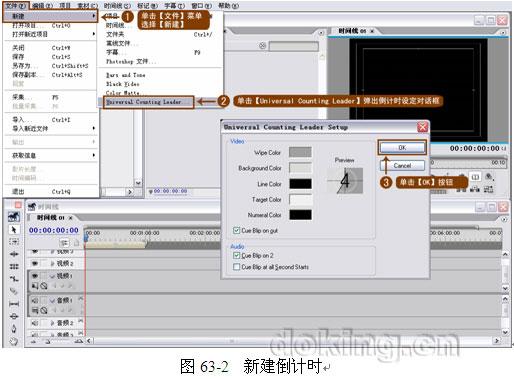Open the timeline panel menu button
This screenshot has width=514, height=379.
504,219
